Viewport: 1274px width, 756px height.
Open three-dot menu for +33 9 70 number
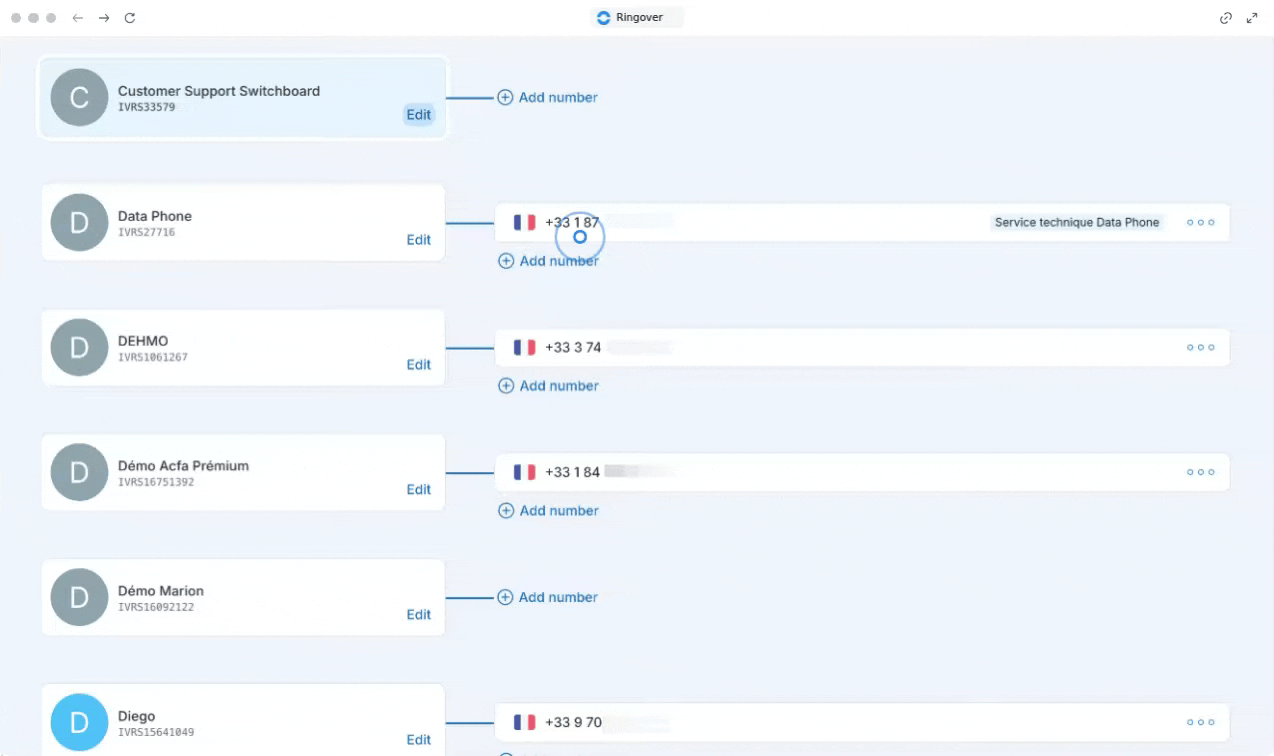[1201, 722]
